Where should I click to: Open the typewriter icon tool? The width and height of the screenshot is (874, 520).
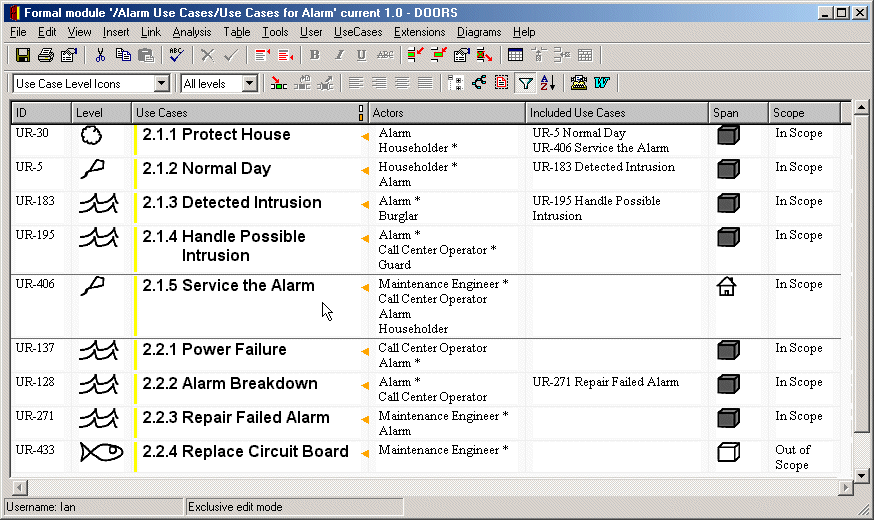coord(579,84)
